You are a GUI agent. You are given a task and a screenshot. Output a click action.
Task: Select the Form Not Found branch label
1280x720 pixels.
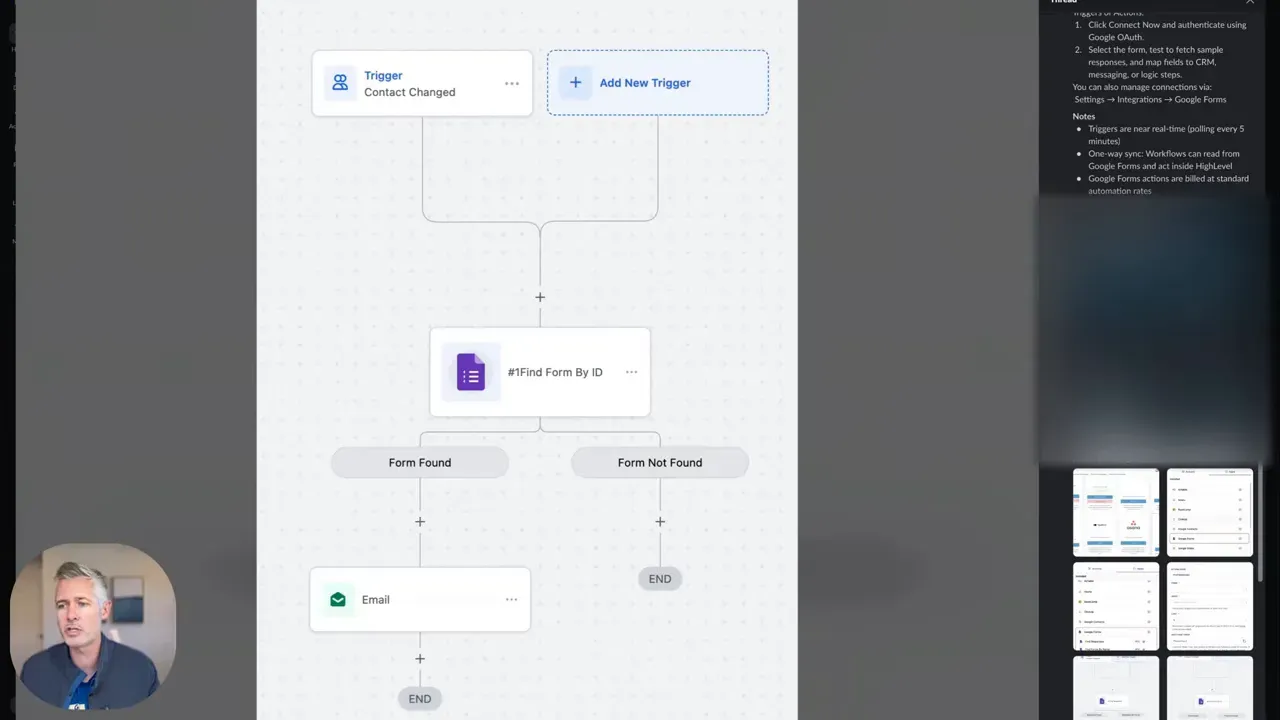(660, 463)
